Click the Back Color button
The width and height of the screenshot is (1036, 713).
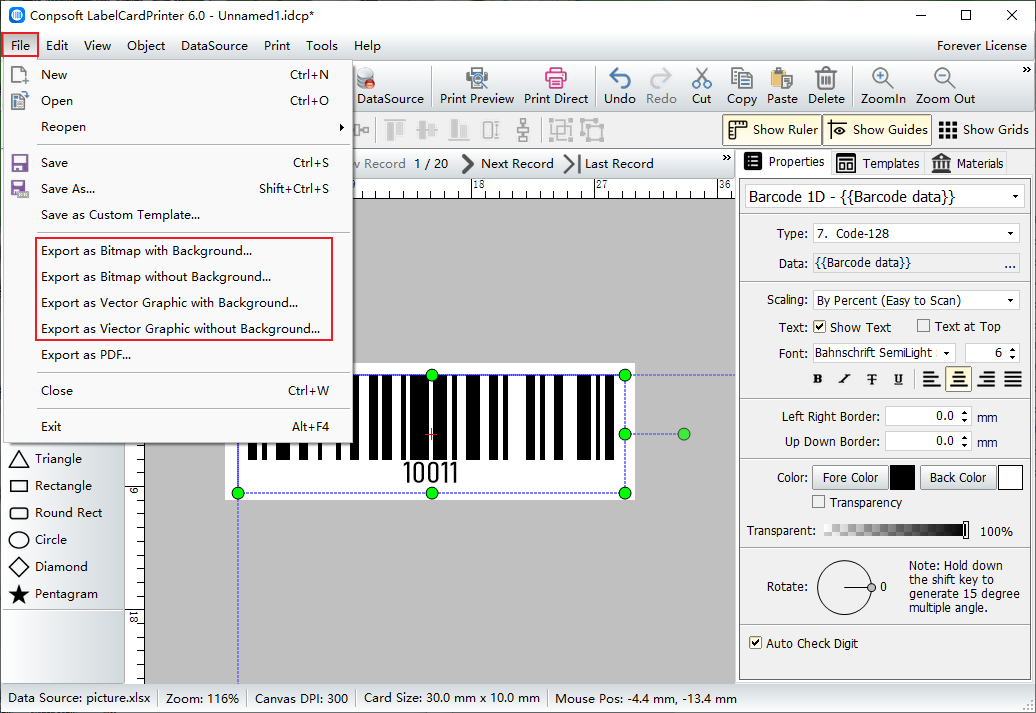pos(958,477)
